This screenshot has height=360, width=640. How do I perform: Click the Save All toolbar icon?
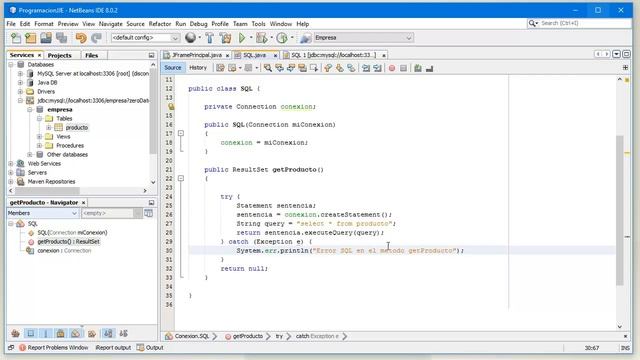pos(61,38)
